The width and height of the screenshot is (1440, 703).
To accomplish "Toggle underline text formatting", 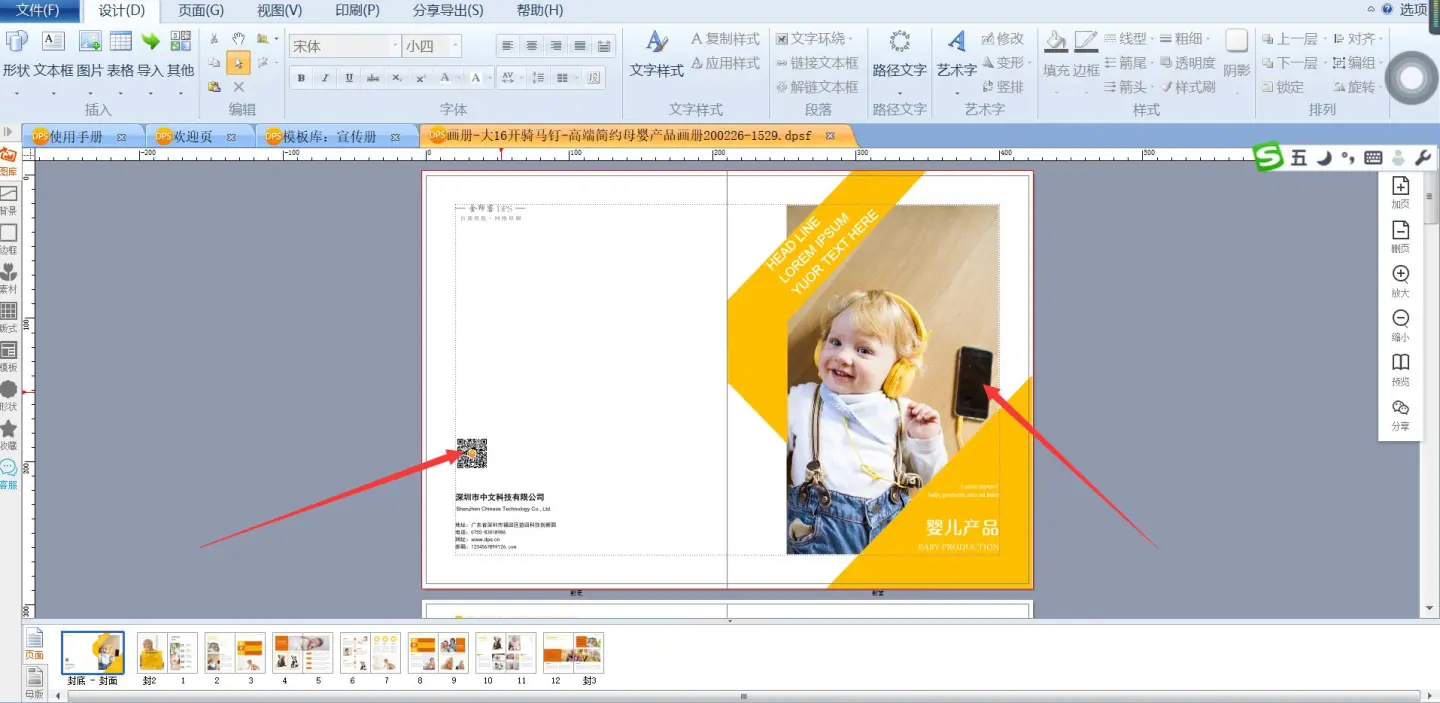I will [x=349, y=78].
